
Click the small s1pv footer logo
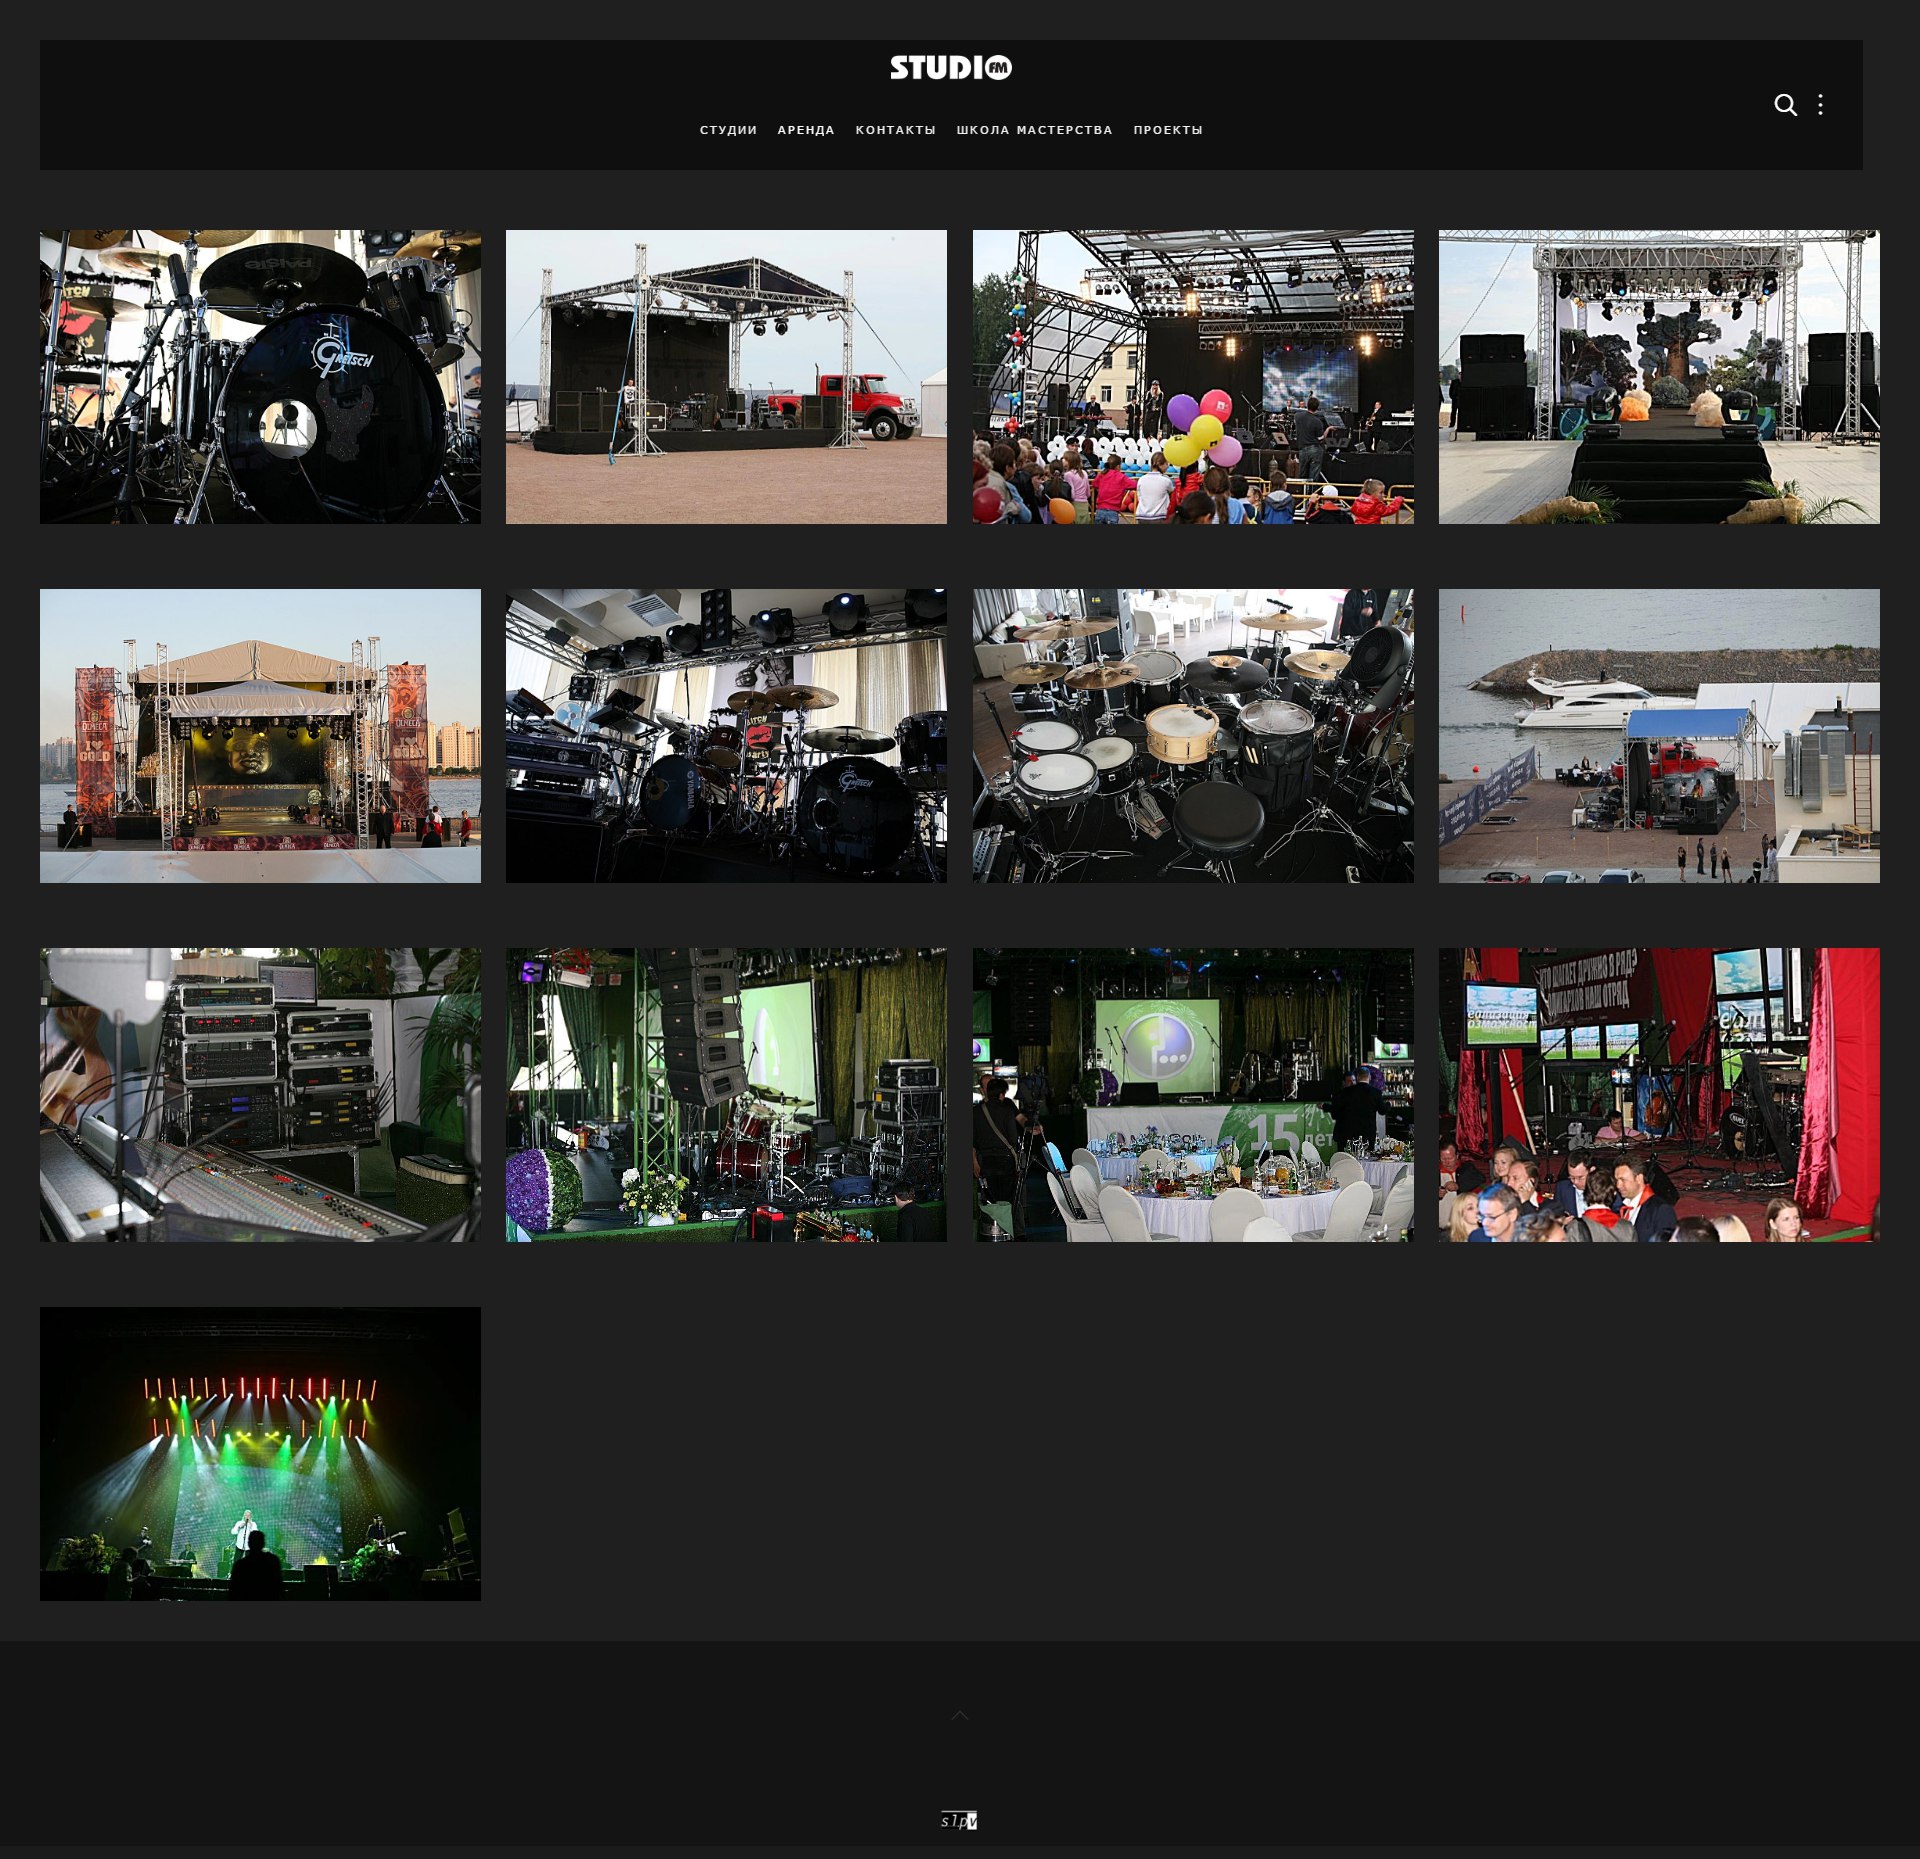point(959,1820)
